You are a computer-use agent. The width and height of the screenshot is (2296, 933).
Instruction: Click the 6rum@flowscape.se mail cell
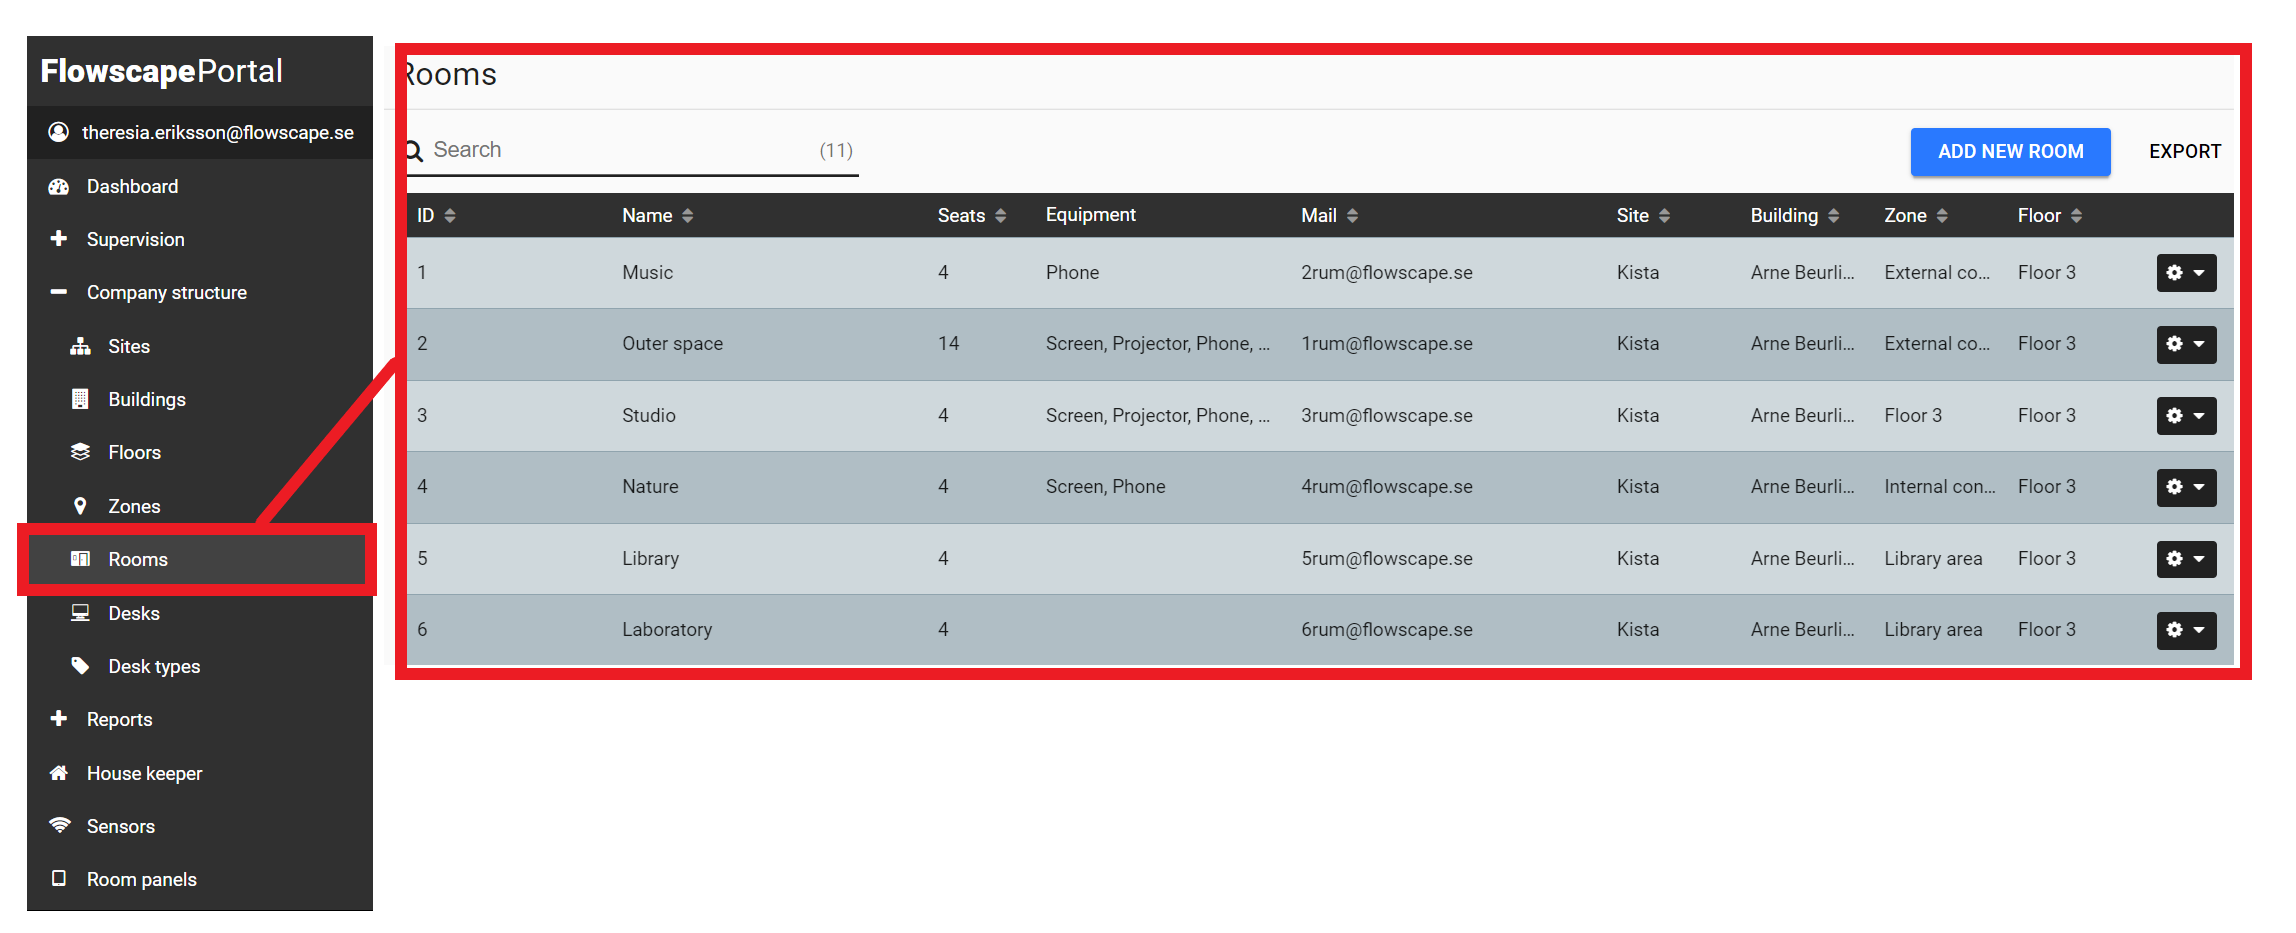tap(1386, 630)
